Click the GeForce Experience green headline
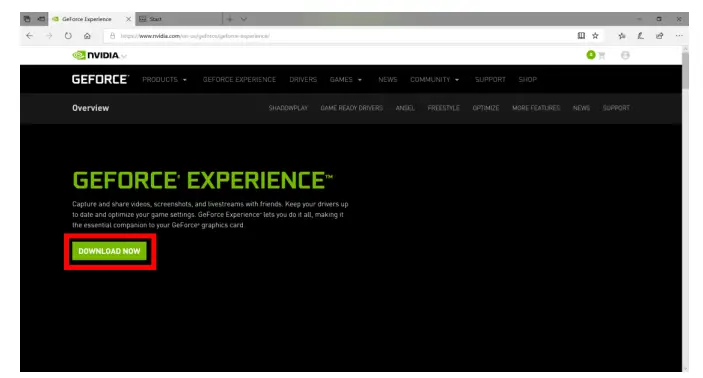 [203, 180]
